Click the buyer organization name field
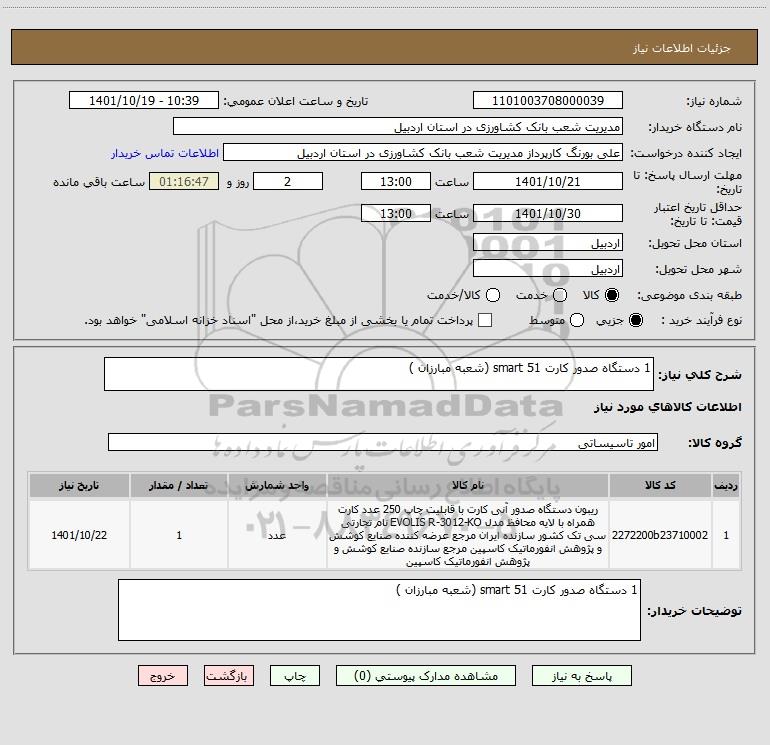Image resolution: width=770 pixels, height=745 pixels. [398, 126]
